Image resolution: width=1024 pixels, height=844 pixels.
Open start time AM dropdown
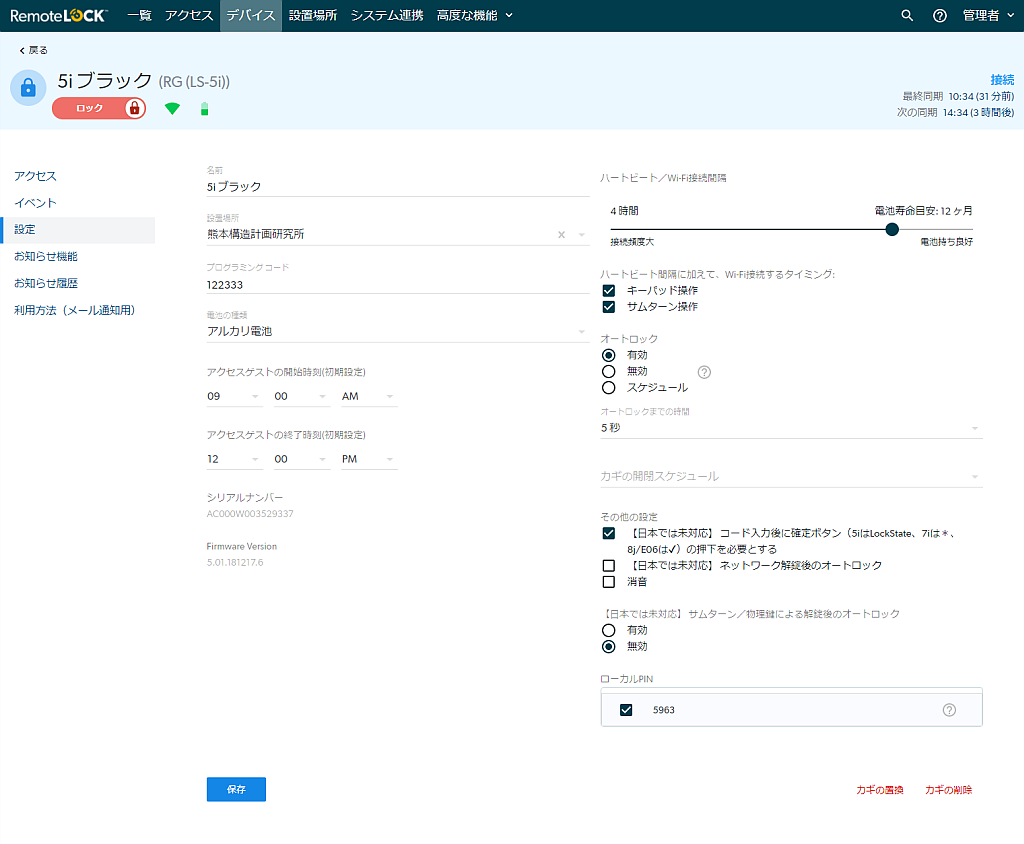tap(369, 397)
